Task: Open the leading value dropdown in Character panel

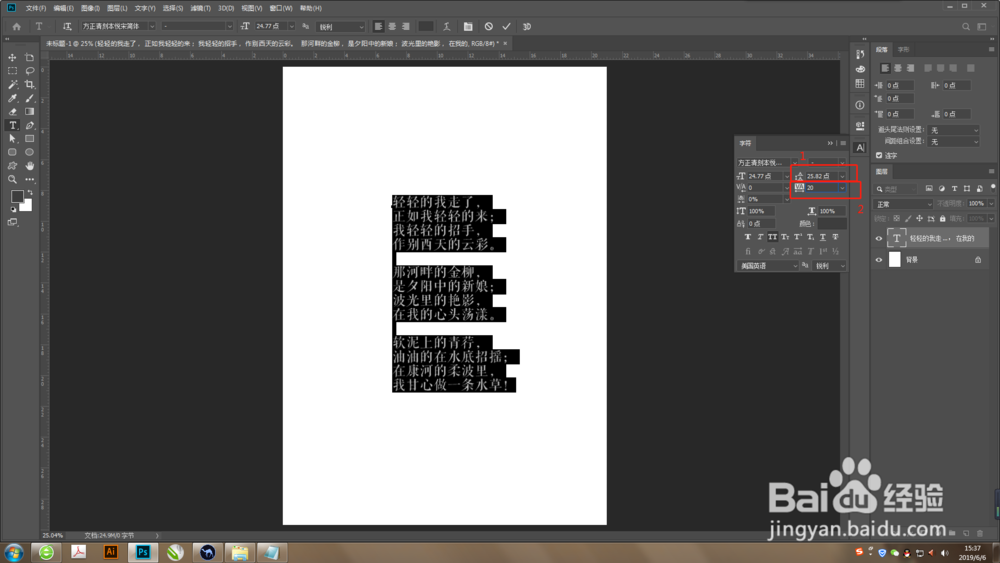Action: 842,176
